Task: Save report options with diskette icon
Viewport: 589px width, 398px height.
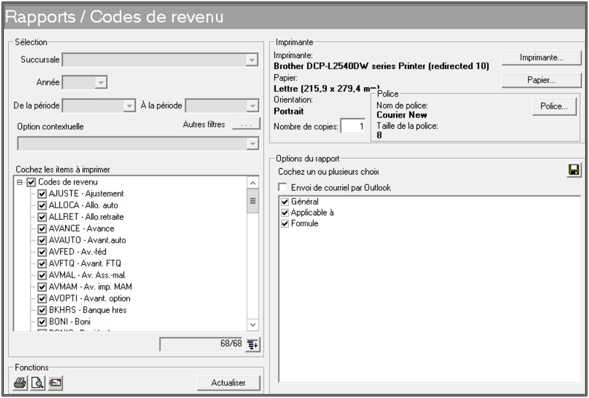Action: (x=574, y=170)
